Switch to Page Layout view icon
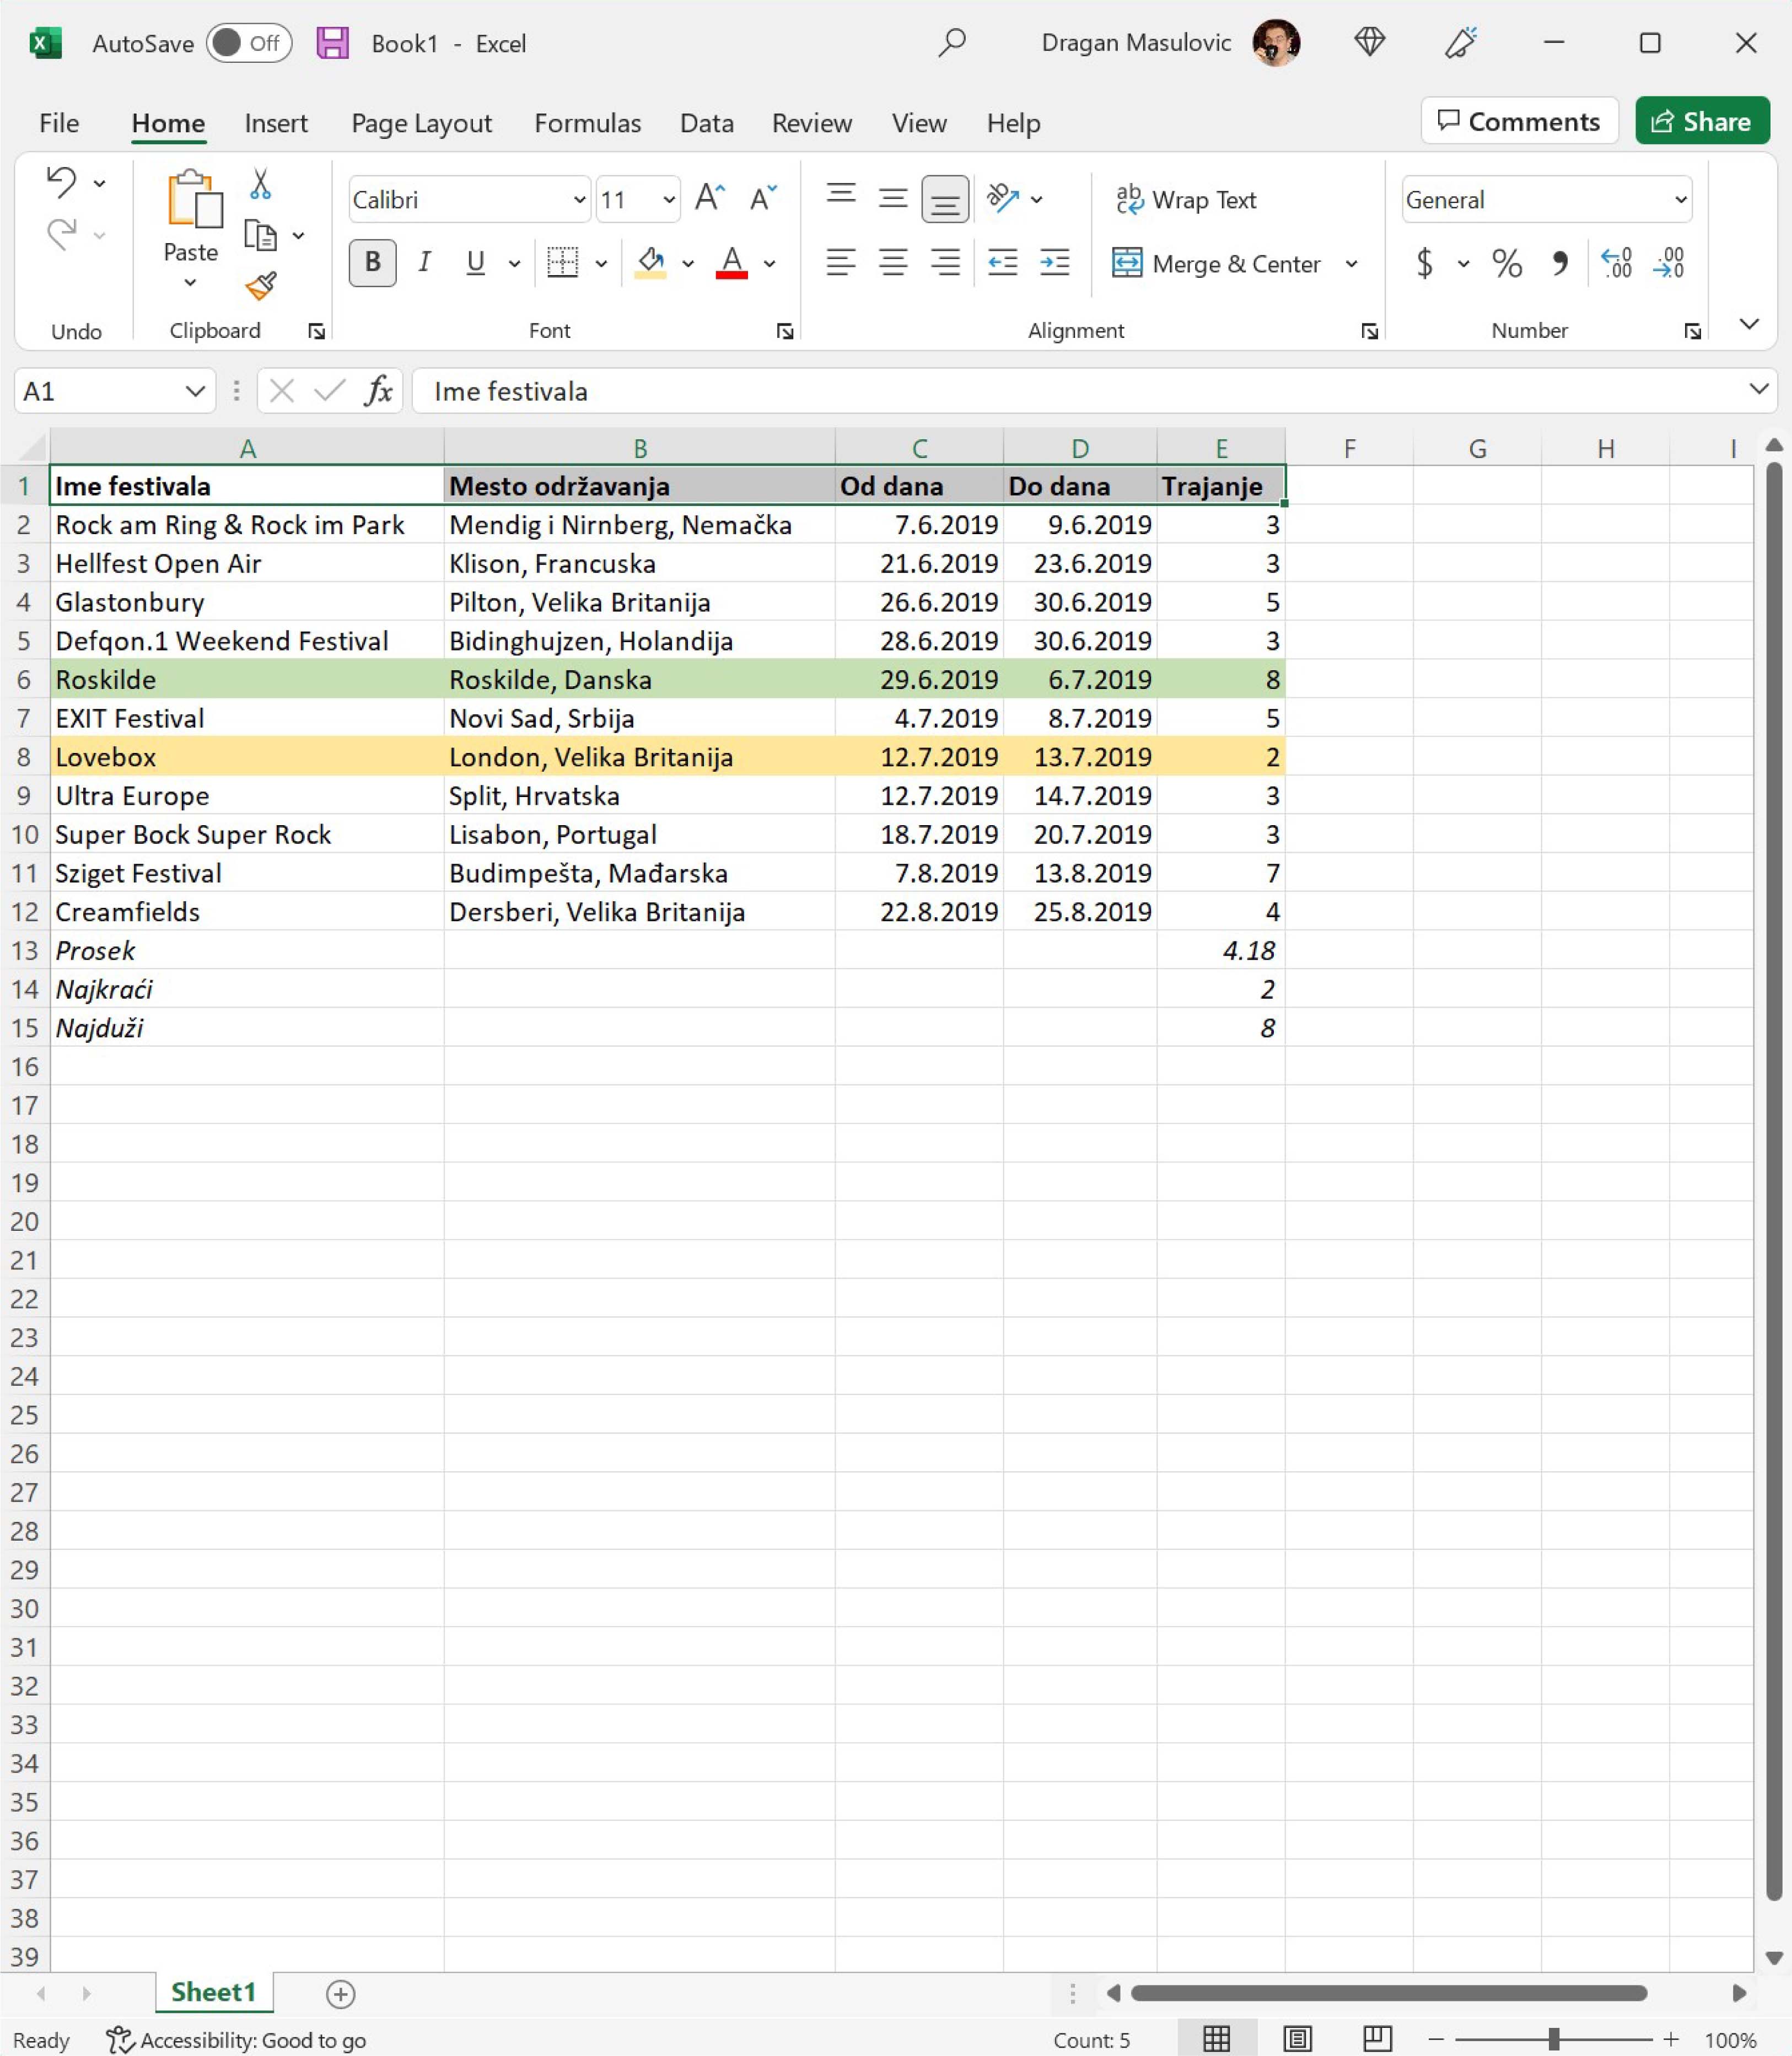Viewport: 1792px width, 2056px height. 1297,2039
